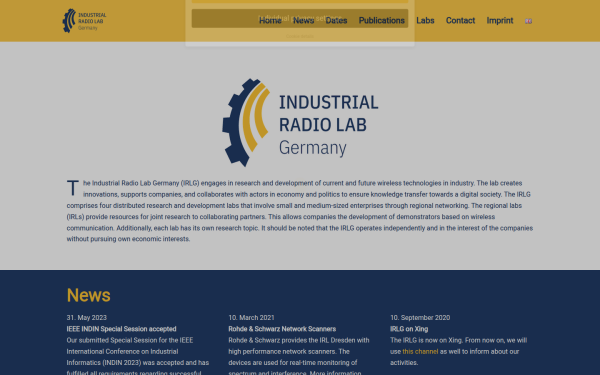The width and height of the screenshot is (600, 375).
Task: Open the Labs menu item
Action: click(425, 21)
